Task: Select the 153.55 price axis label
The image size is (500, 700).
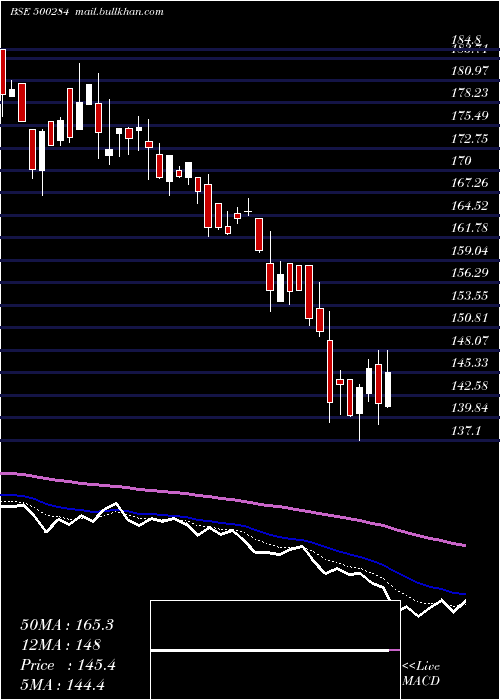Action: pos(470,296)
